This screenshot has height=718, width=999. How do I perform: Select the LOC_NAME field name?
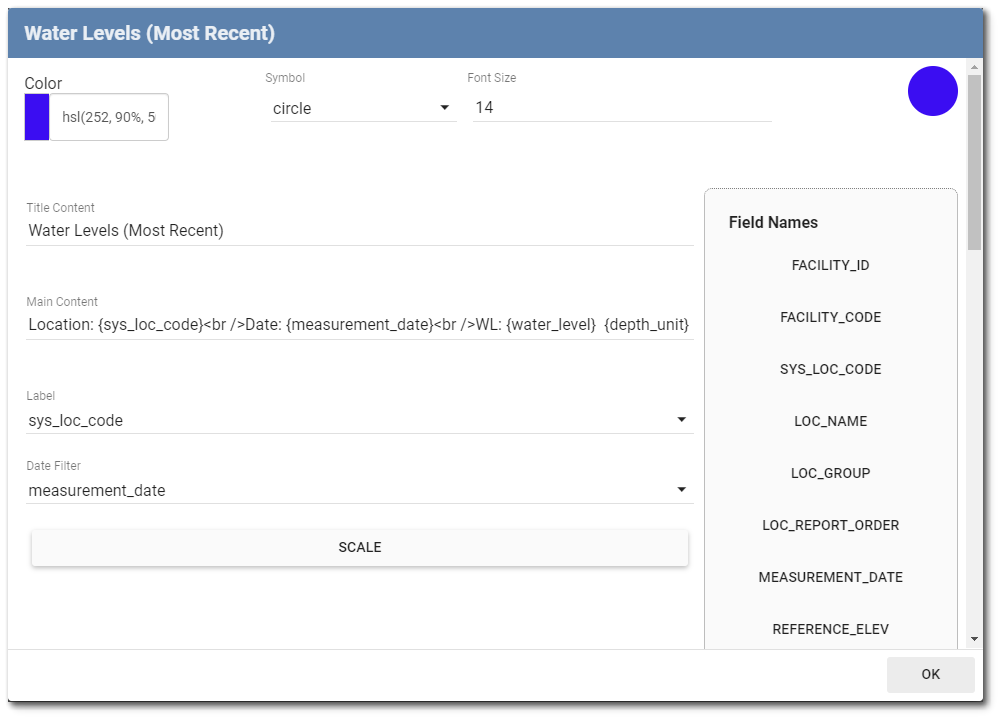(830, 422)
